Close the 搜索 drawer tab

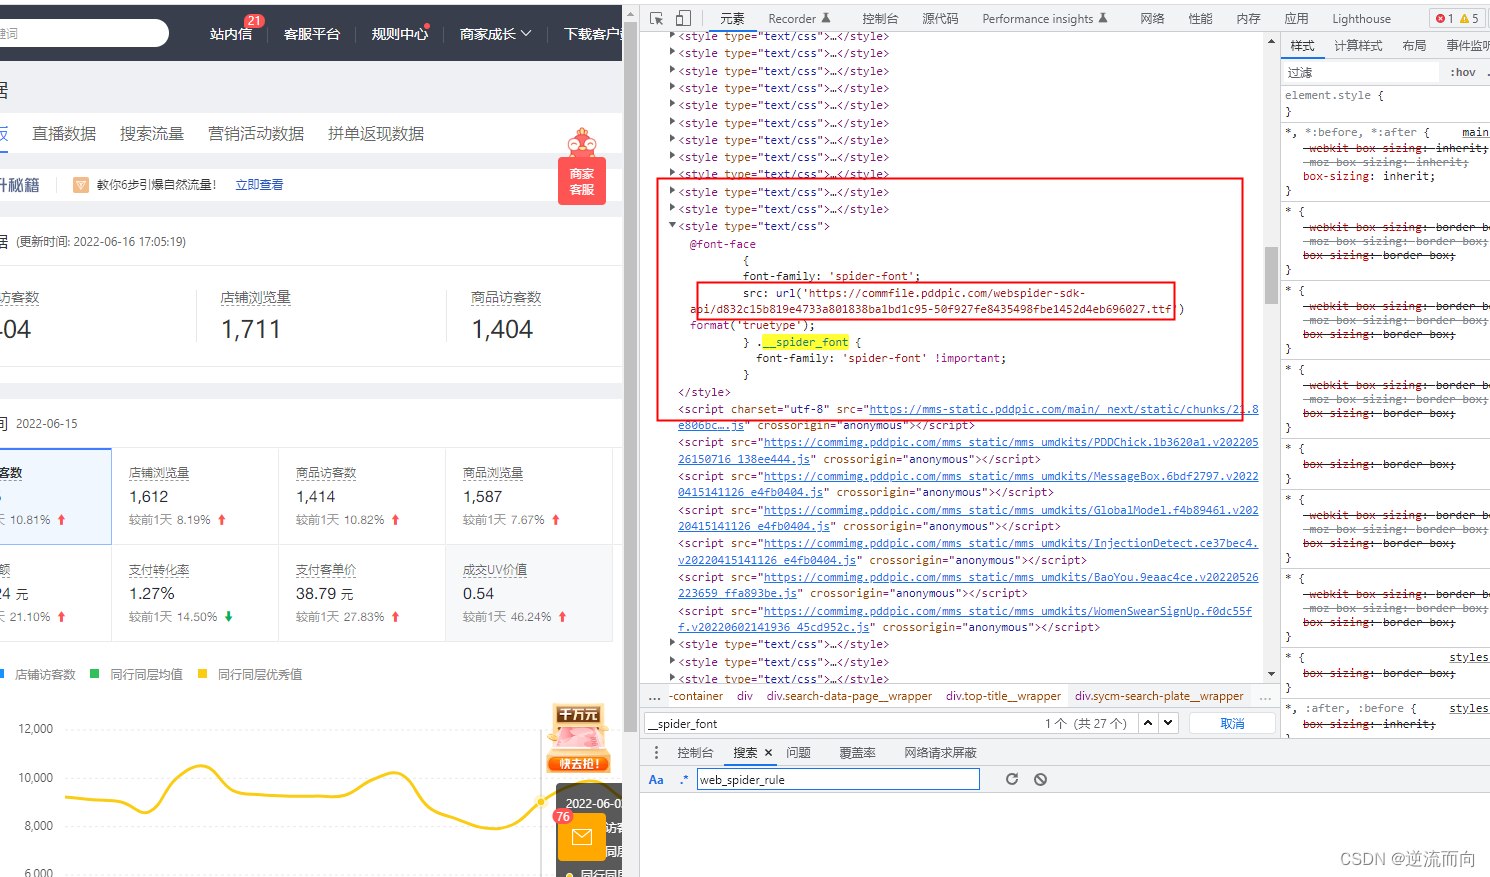tap(768, 753)
